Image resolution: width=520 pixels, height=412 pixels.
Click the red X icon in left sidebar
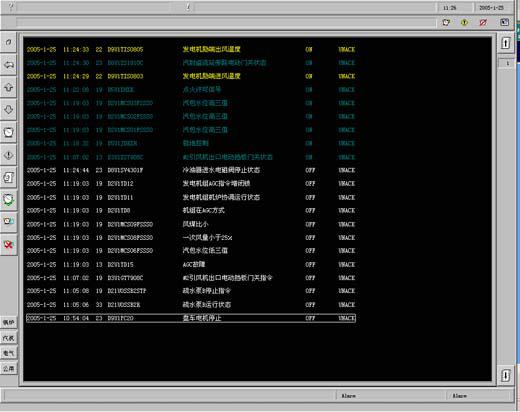pos(9,245)
